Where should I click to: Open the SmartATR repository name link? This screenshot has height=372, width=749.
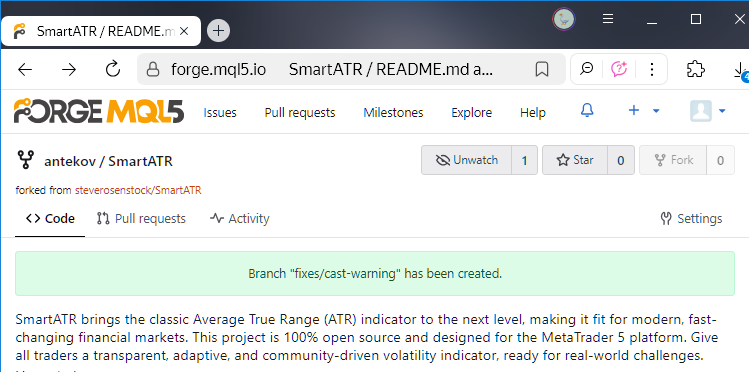click(x=140, y=161)
